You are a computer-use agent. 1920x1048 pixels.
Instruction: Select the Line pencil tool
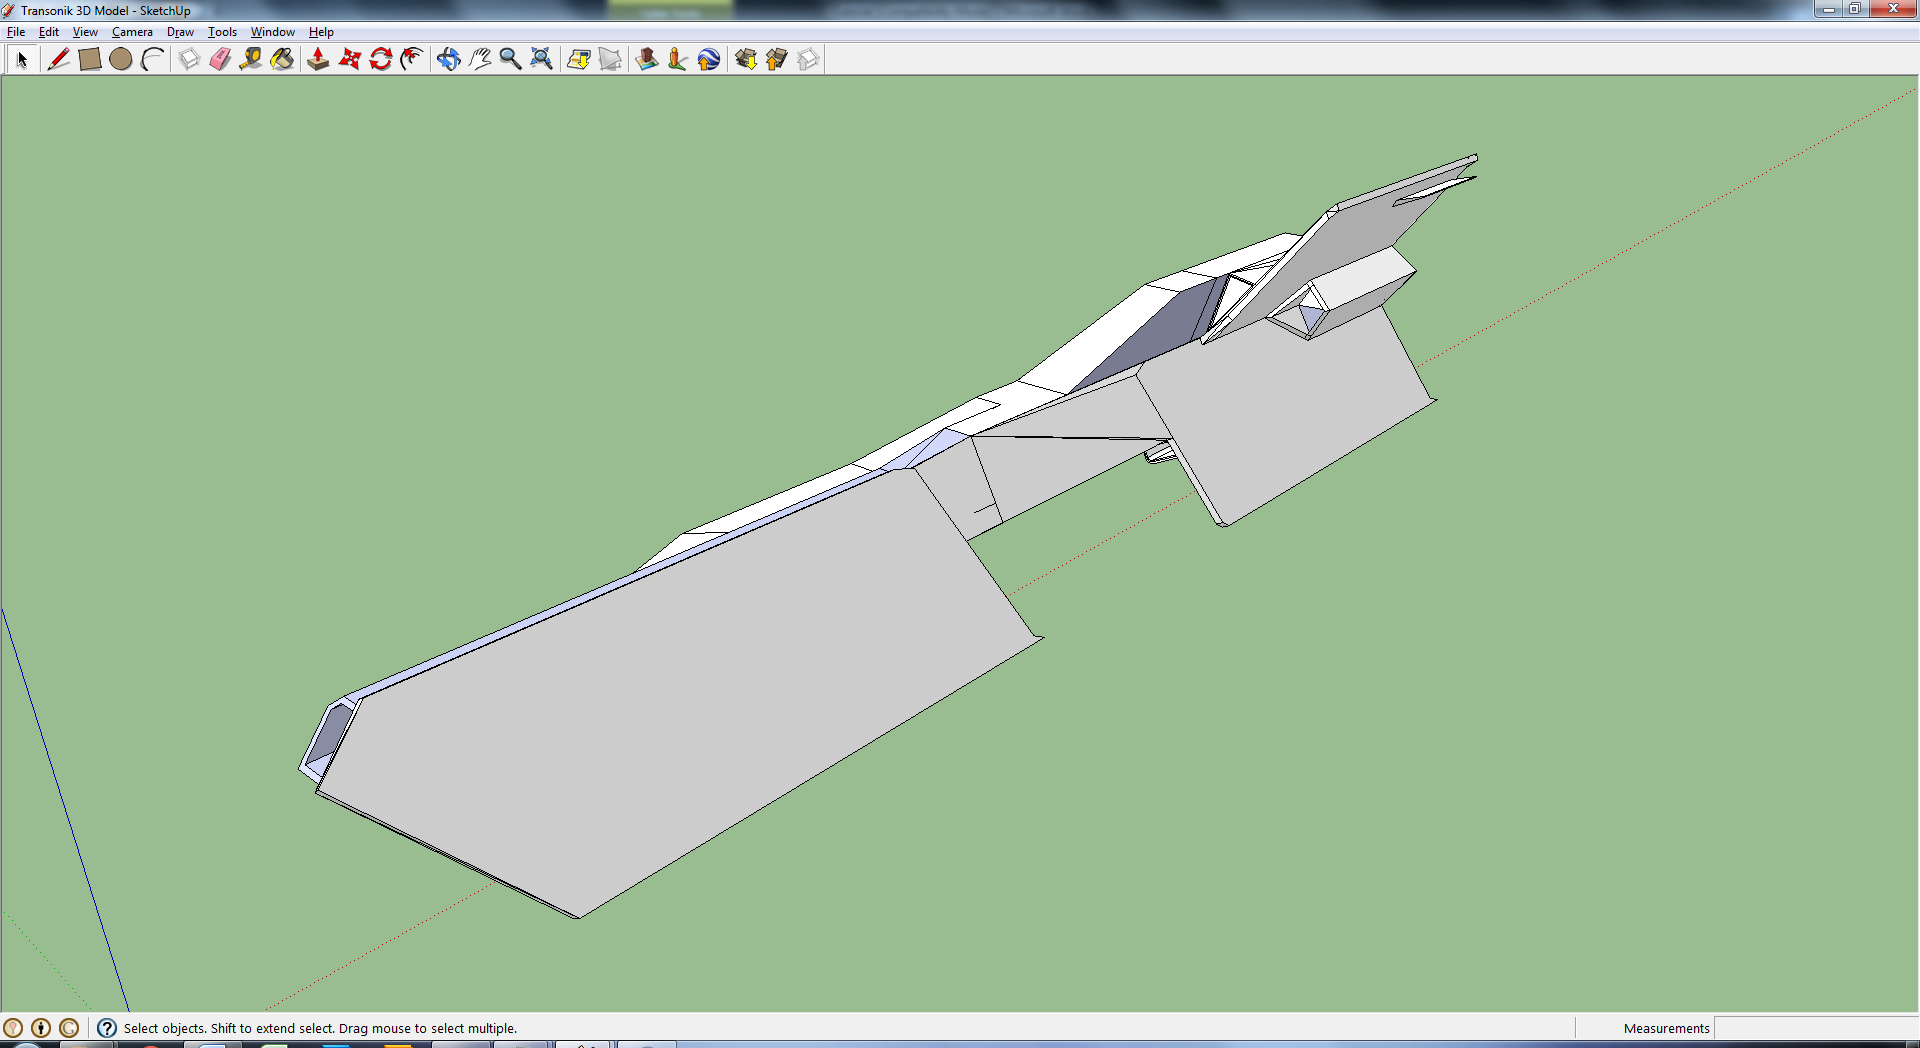tap(58, 59)
